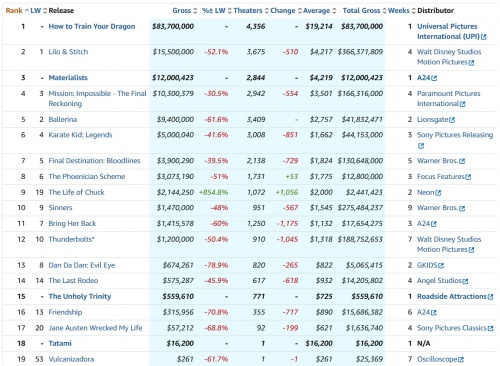500x366 pixels.
Task: Open the Tatami release link
Action: (60, 344)
